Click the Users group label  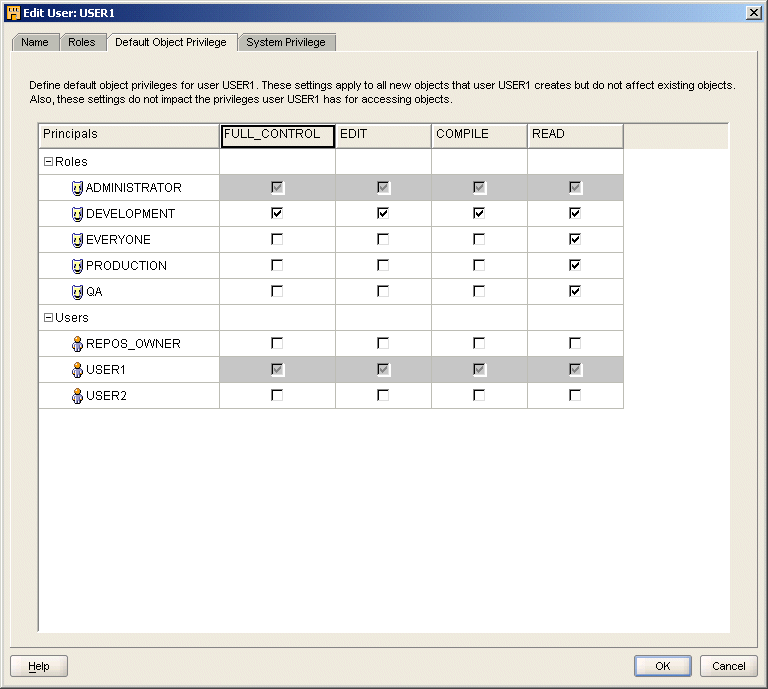point(72,318)
